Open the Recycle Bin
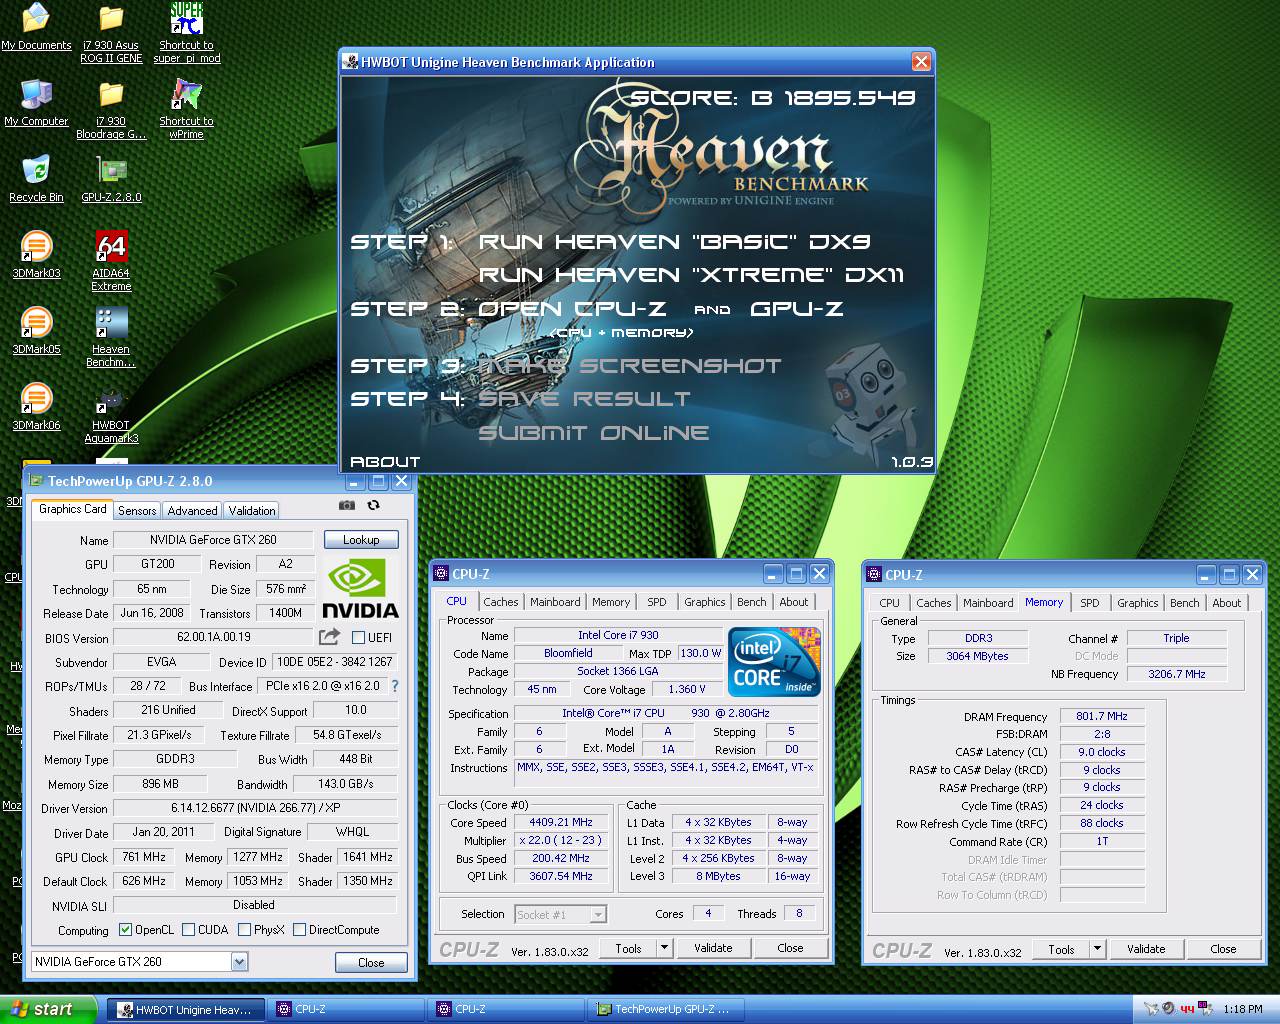This screenshot has height=1024, width=1280. [x=36, y=180]
